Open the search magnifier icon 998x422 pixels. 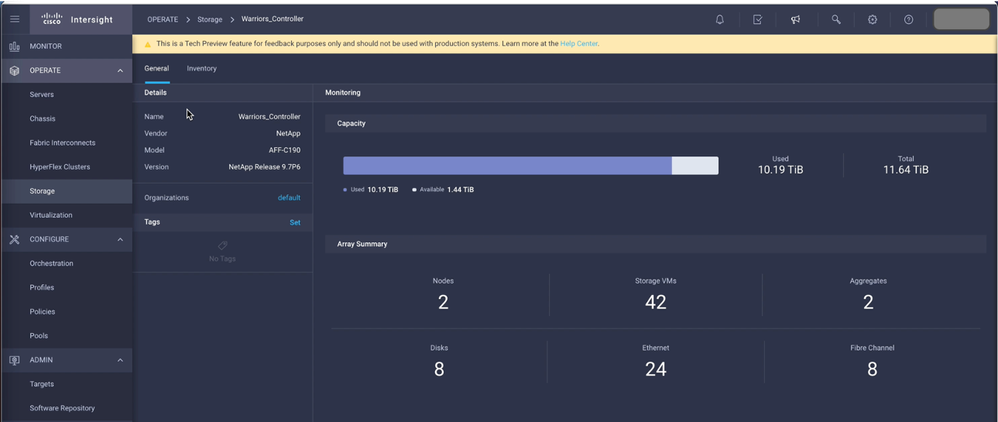point(836,20)
